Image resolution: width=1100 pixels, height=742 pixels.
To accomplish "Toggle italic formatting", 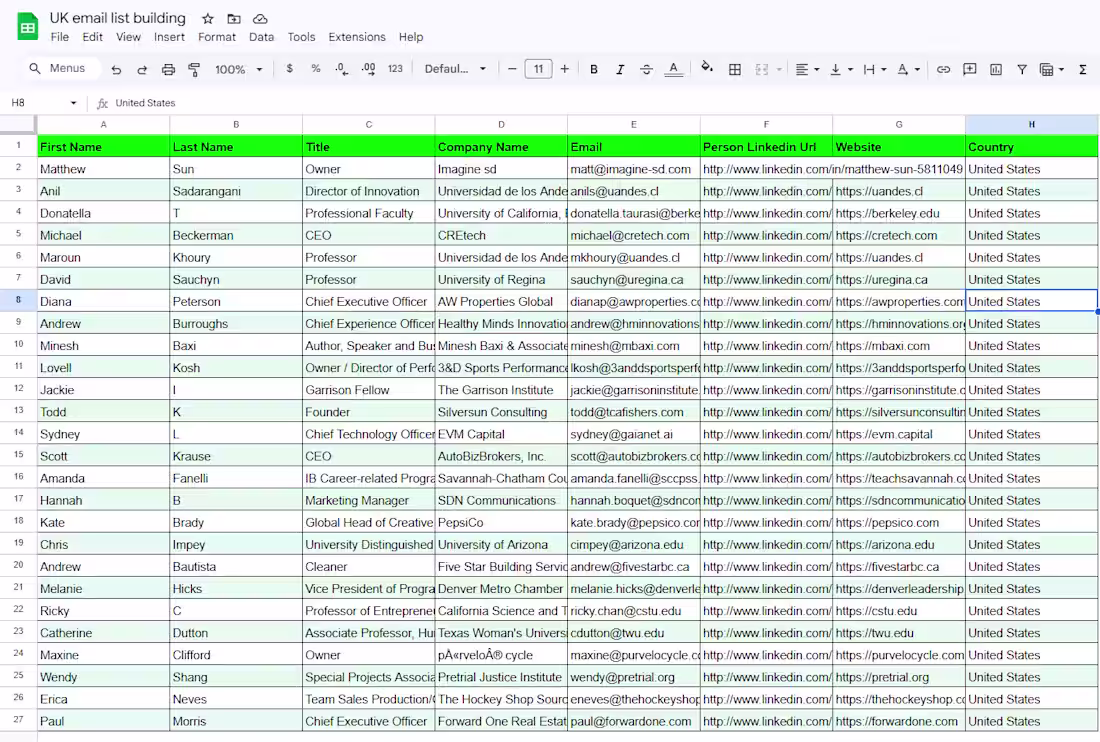I will (621, 69).
